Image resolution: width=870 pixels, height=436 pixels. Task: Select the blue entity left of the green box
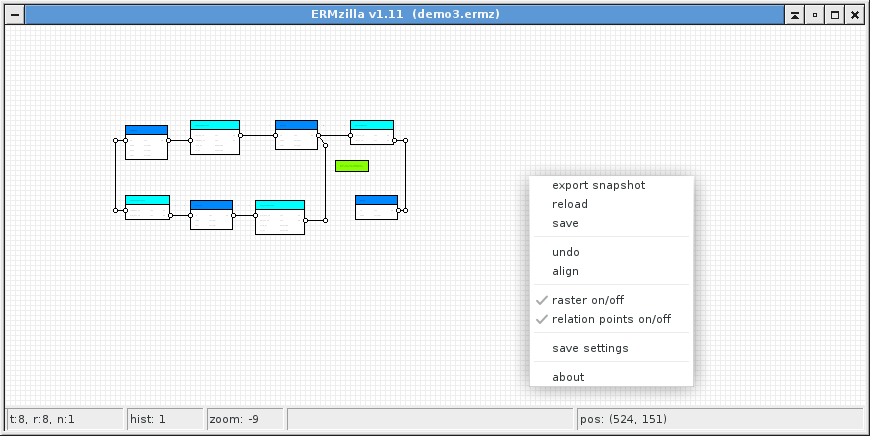pyautogui.click(x=296, y=135)
